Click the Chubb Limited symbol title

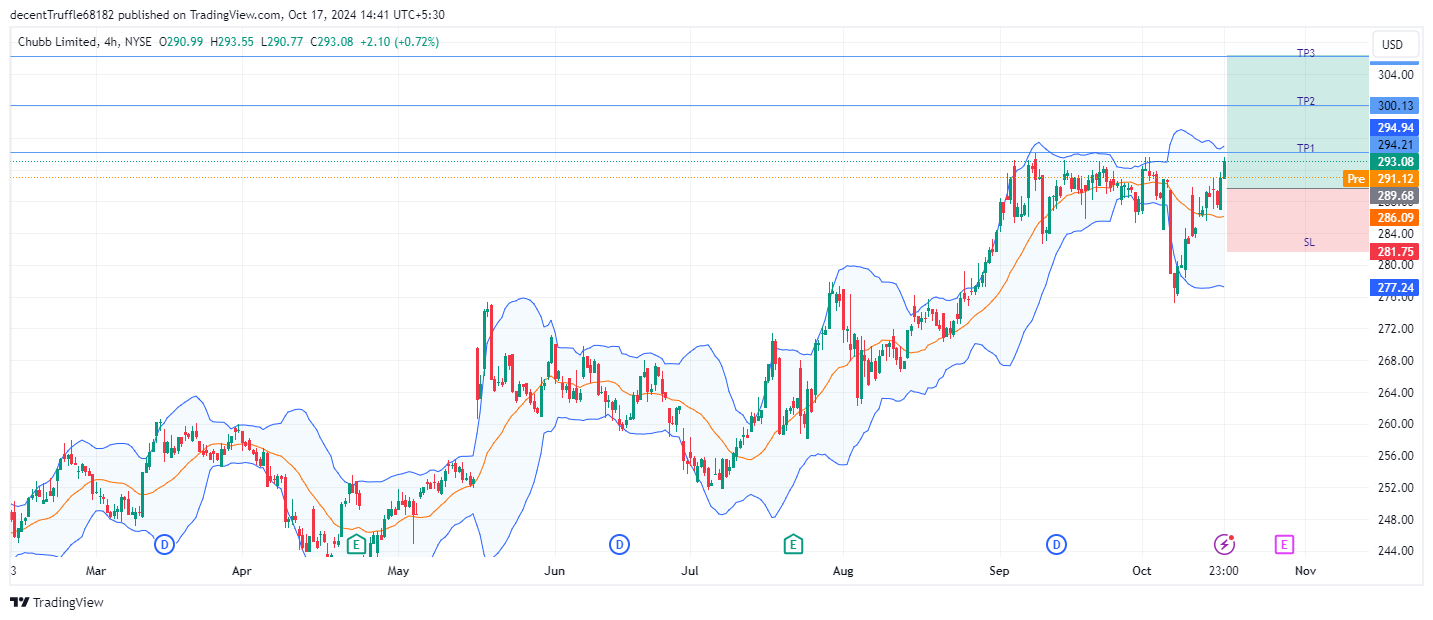pos(57,42)
